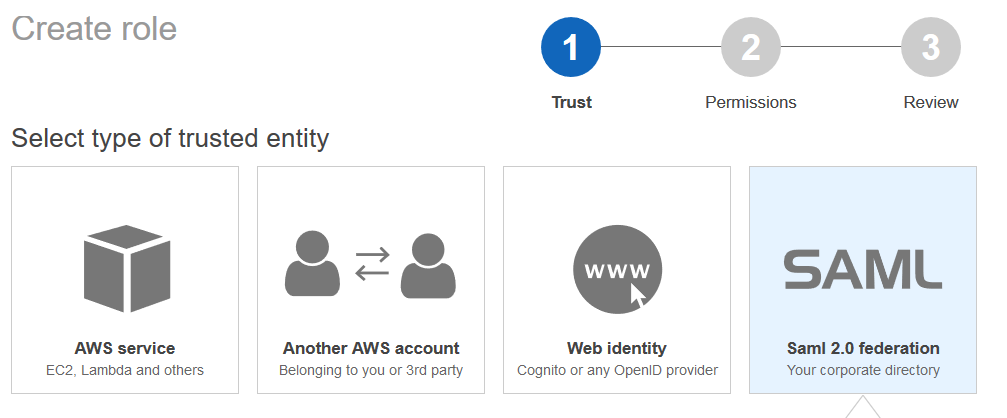Click 'EC2, Lambda and others' description

coord(125,371)
